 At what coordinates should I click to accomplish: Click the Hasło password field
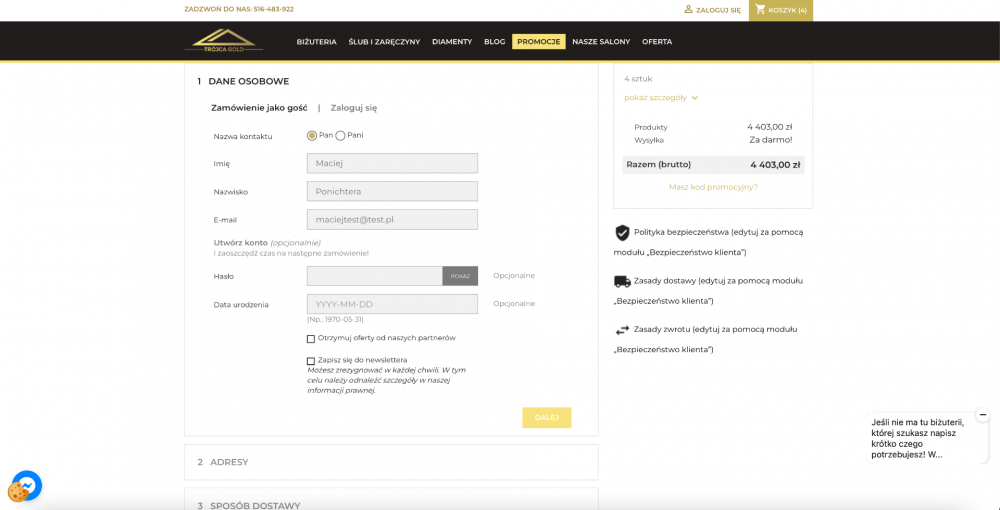pyautogui.click(x=374, y=276)
